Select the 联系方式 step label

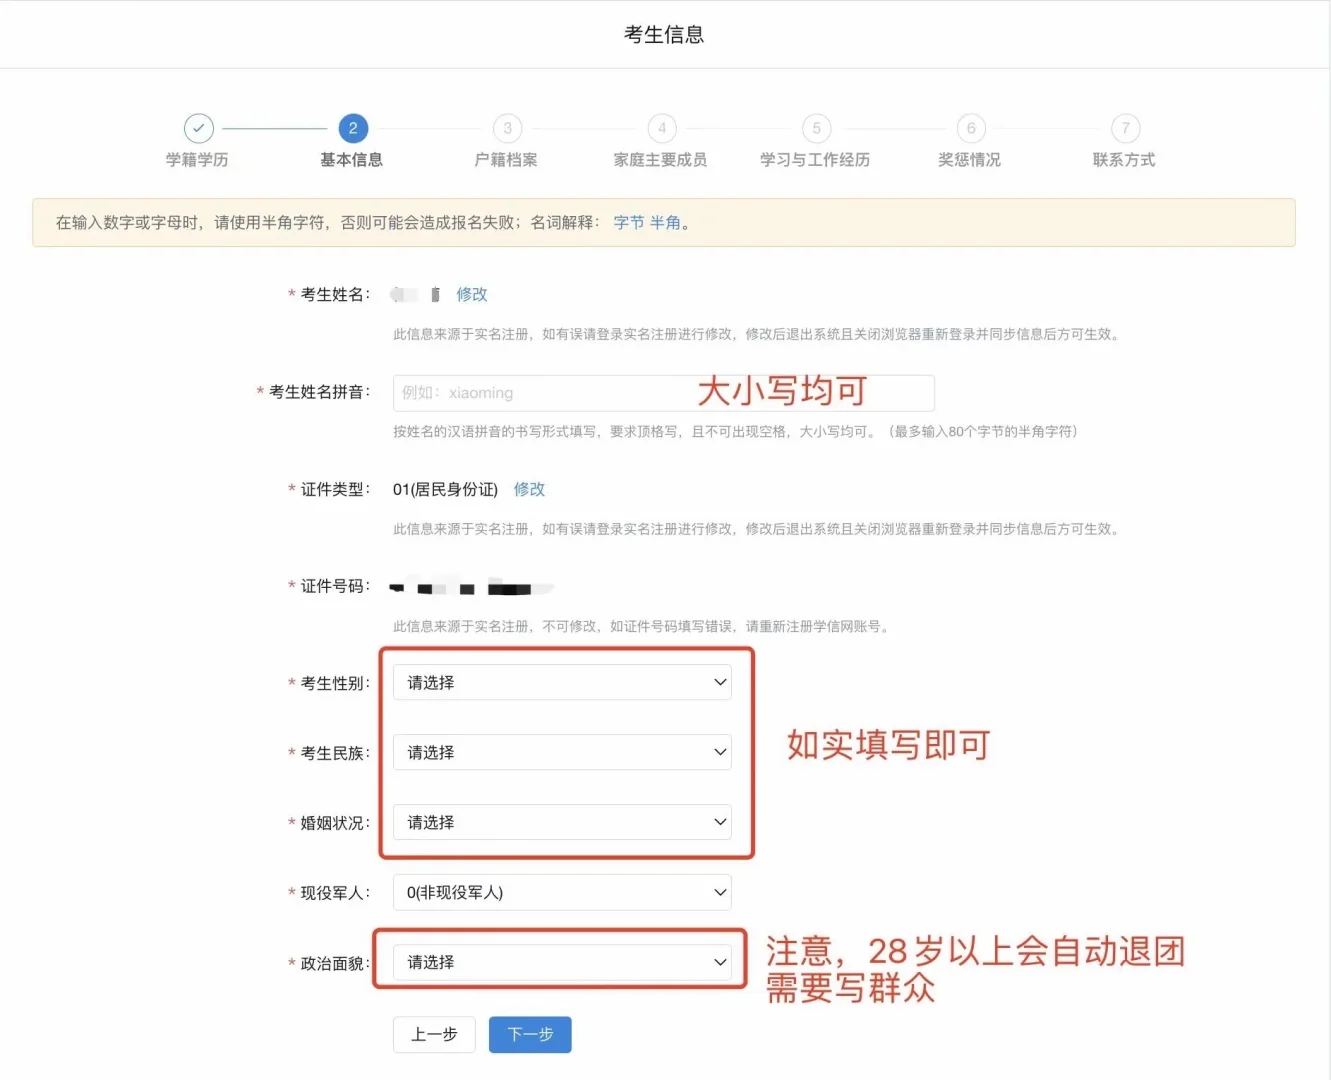(1124, 159)
